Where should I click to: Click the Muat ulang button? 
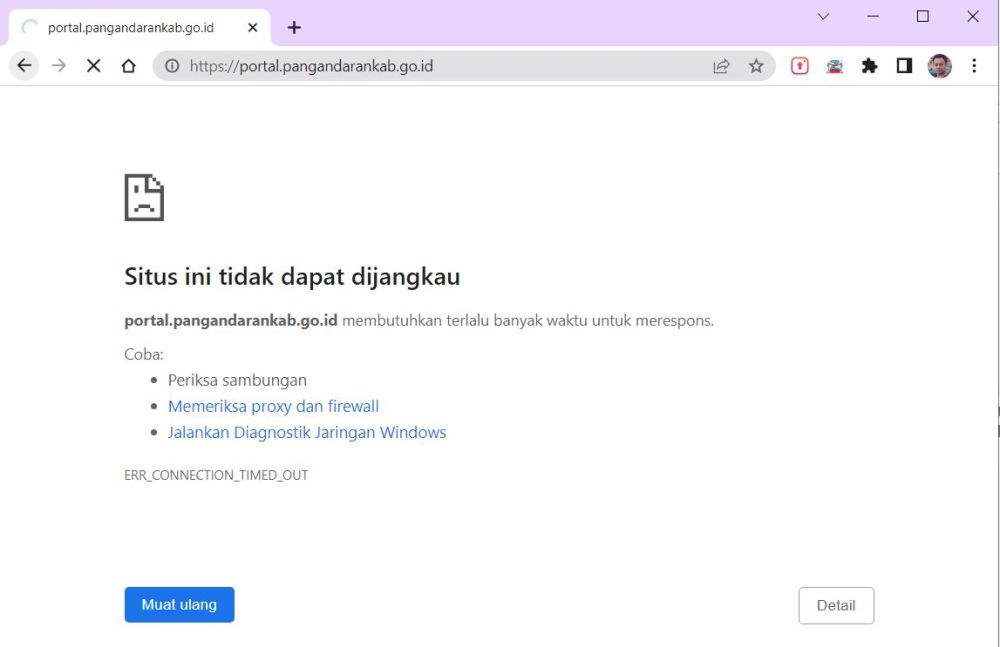(179, 605)
